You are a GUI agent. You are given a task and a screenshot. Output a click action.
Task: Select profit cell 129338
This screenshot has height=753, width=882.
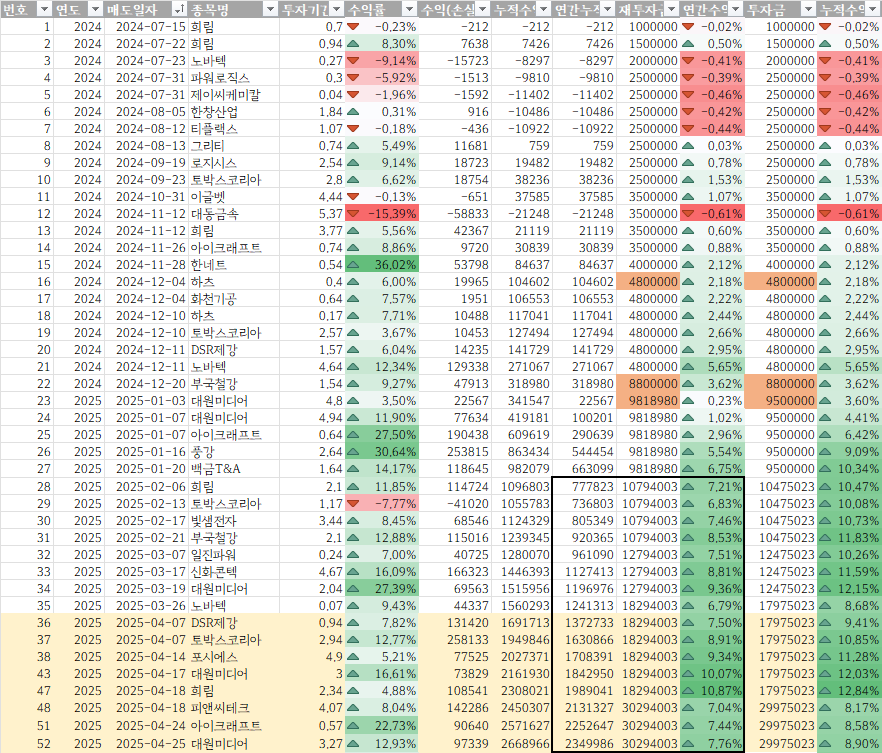pyautogui.click(x=454, y=367)
